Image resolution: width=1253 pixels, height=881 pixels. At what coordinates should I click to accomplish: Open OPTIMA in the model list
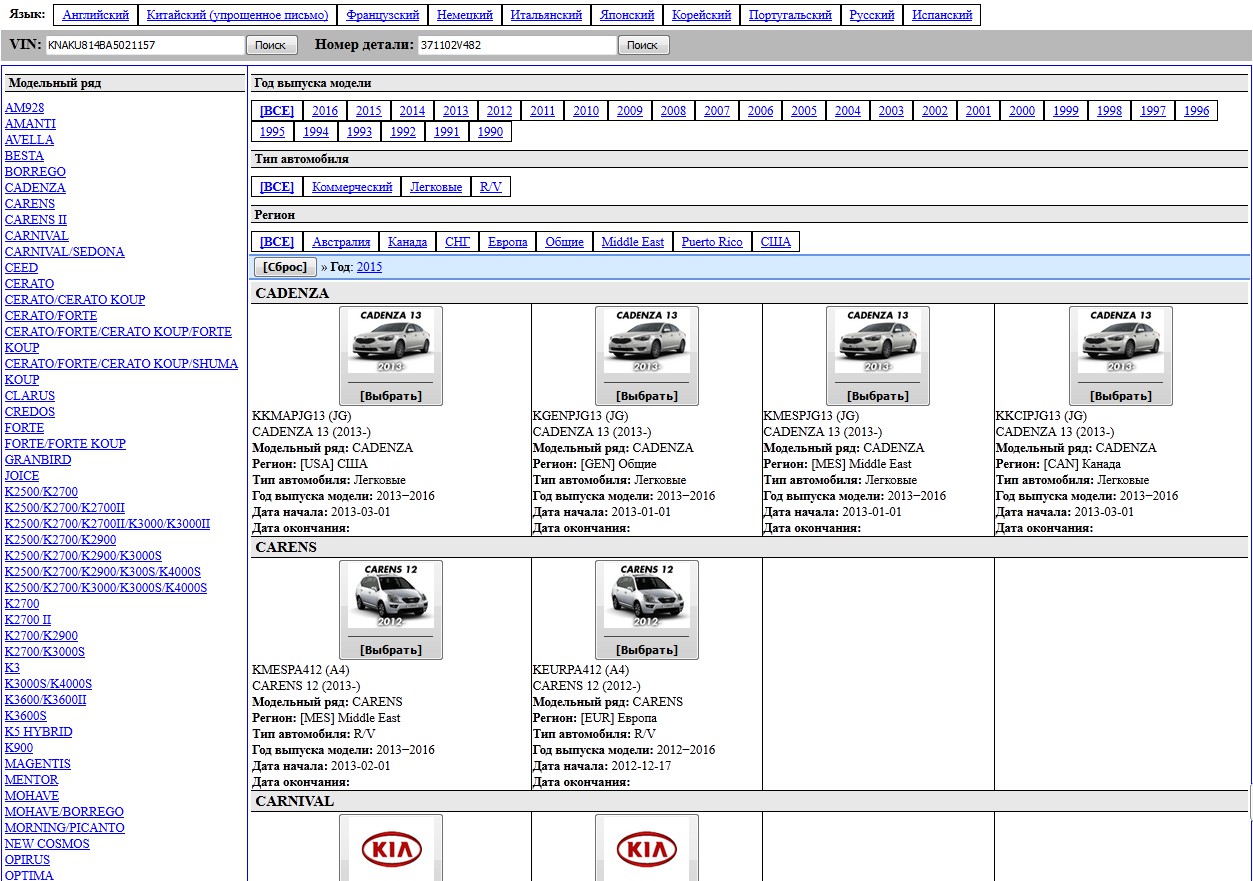(x=29, y=875)
